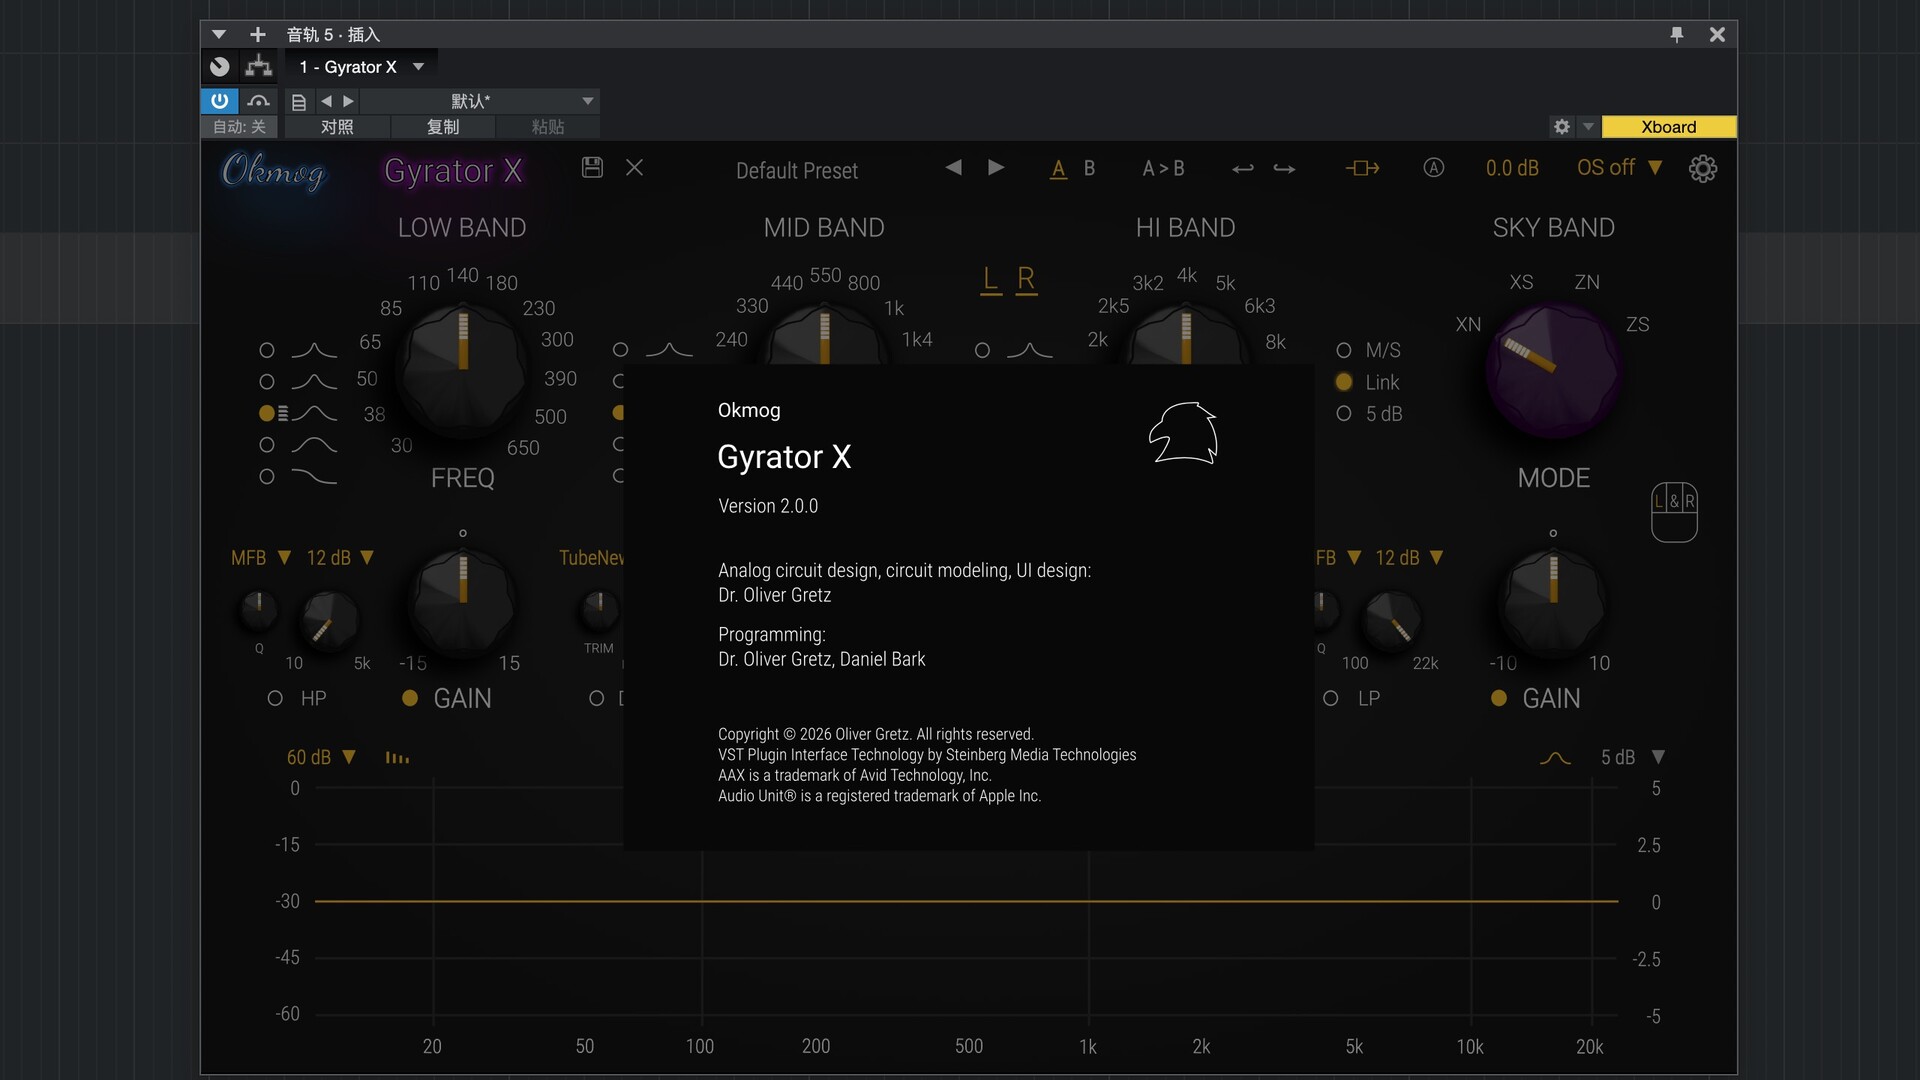Click the Low Band FREQ knob
The image size is (1920, 1080).
click(462, 370)
